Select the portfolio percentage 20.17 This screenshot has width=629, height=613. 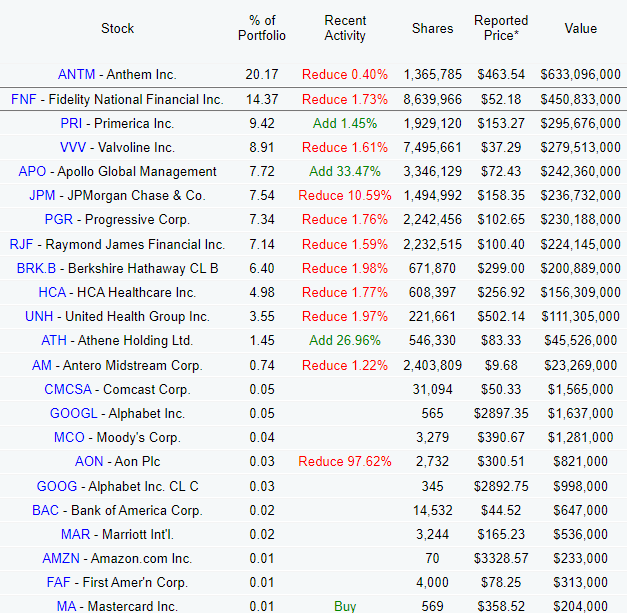(262, 74)
